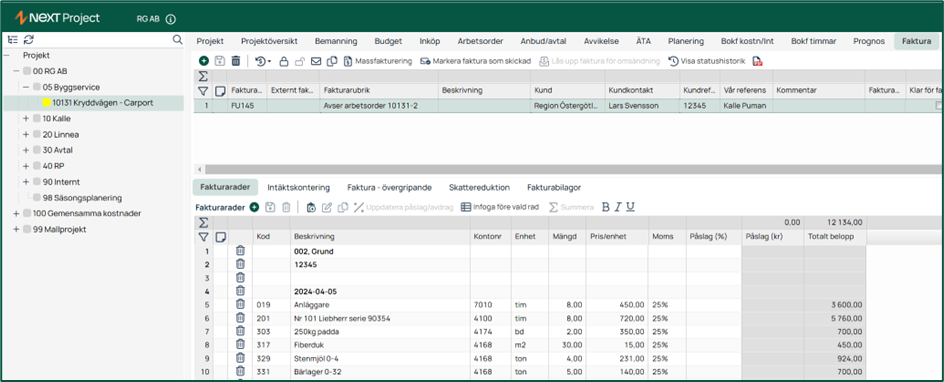Click the sigma sum icon in invoice grid

[x=203, y=76]
